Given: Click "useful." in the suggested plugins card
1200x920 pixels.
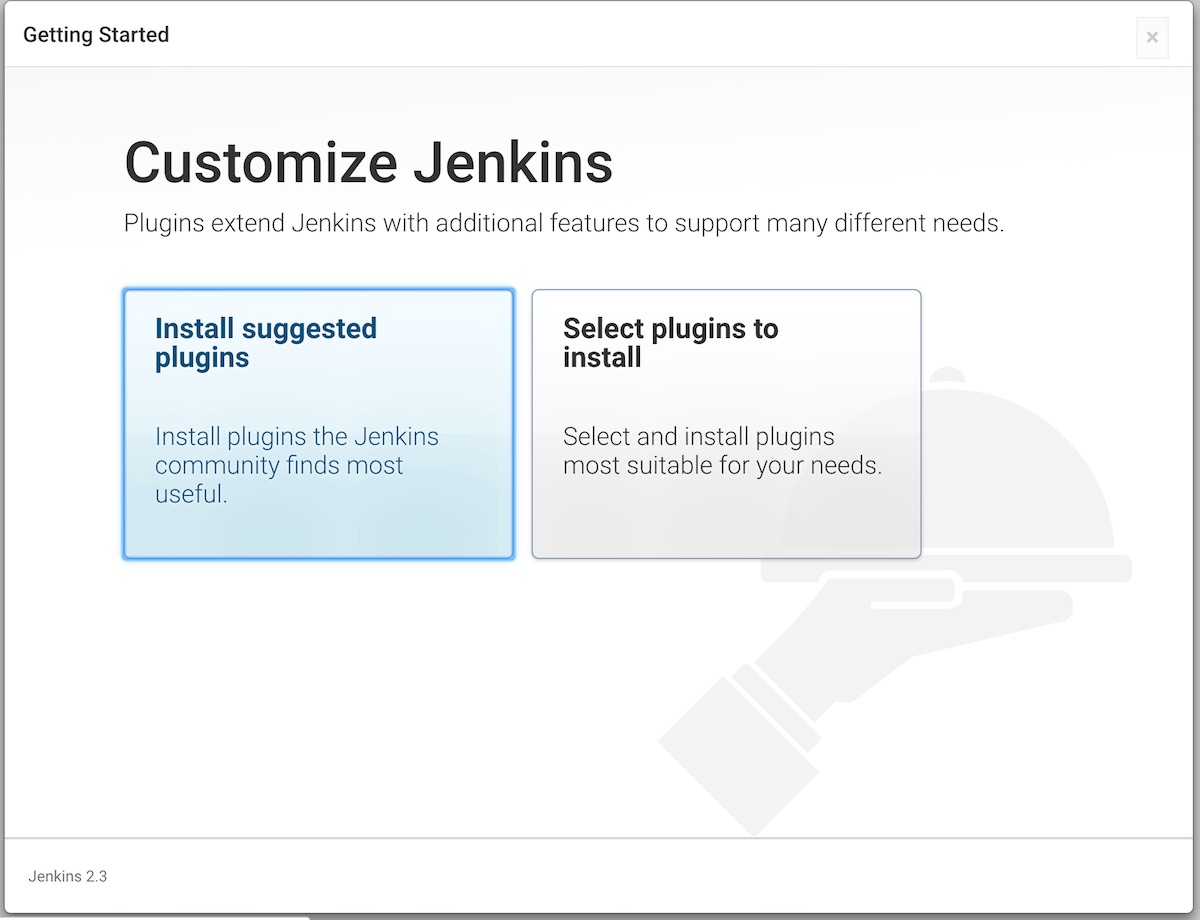Looking at the screenshot, I should (191, 494).
